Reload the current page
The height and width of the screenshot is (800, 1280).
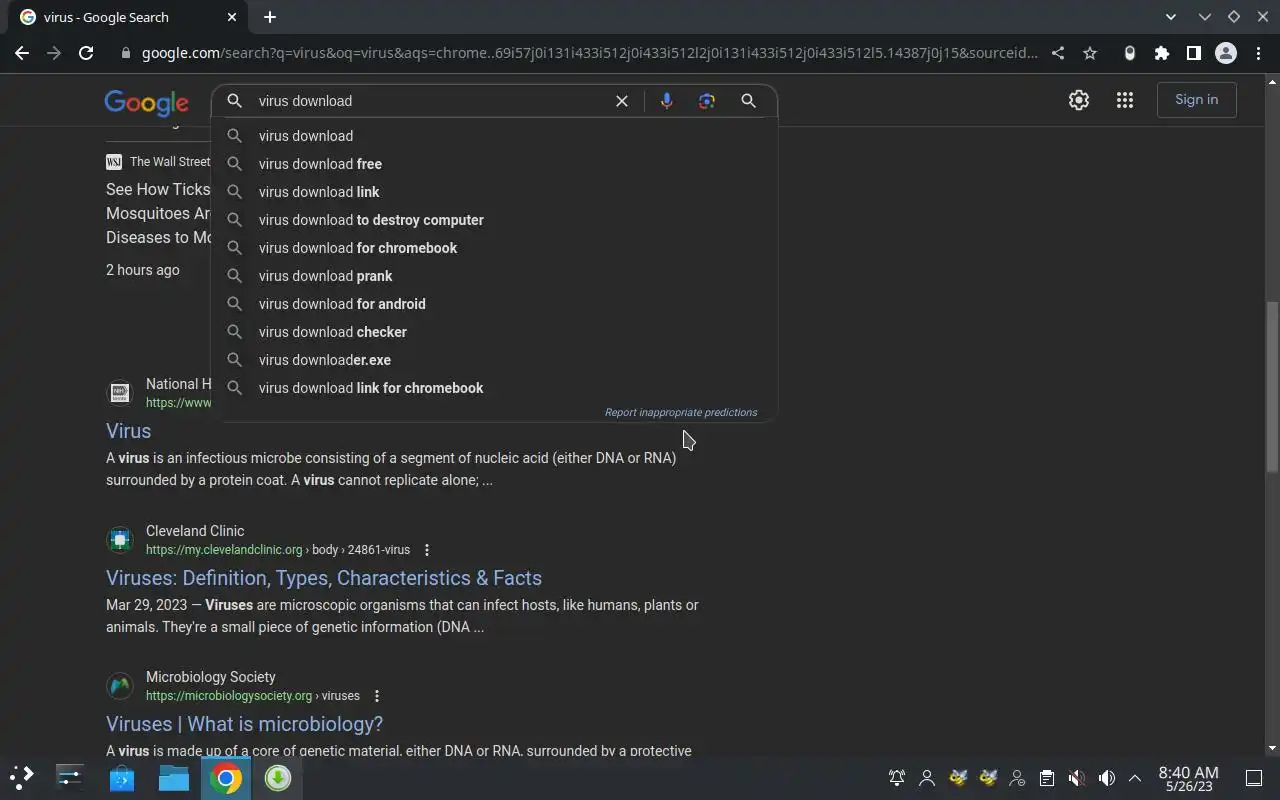tap(86, 53)
